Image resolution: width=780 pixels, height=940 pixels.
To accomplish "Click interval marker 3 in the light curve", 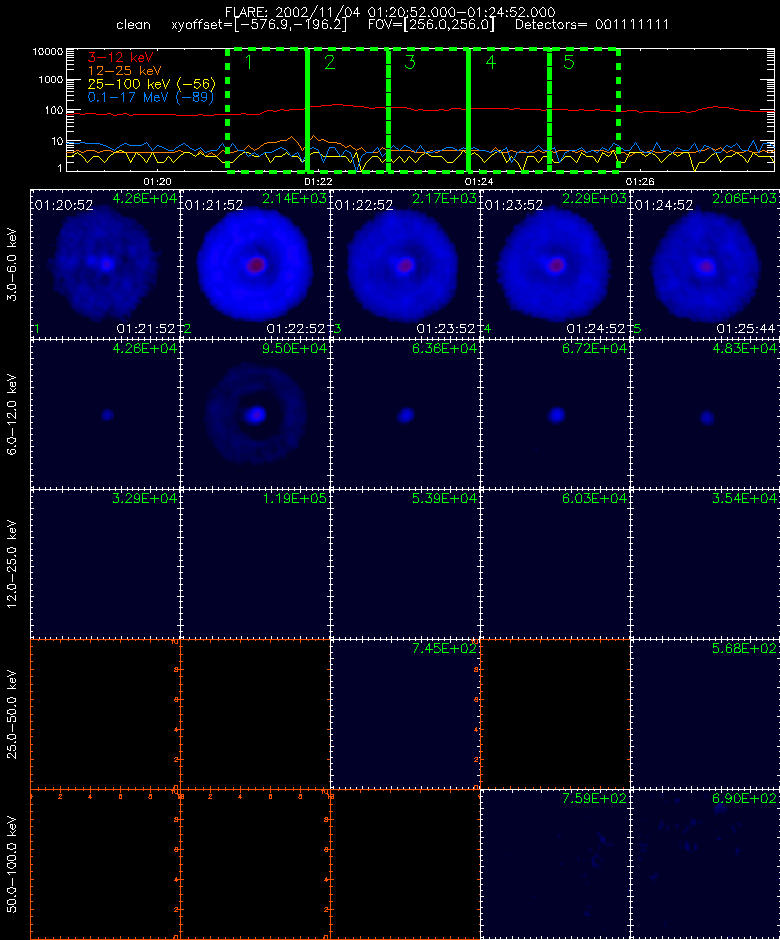I will click(410, 62).
